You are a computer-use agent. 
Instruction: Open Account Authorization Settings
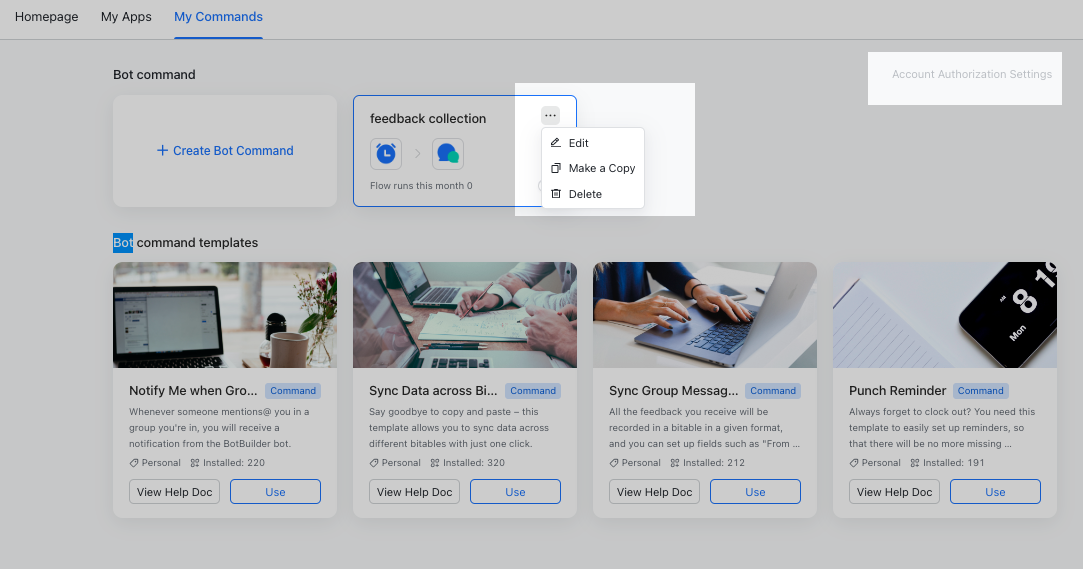[972, 74]
